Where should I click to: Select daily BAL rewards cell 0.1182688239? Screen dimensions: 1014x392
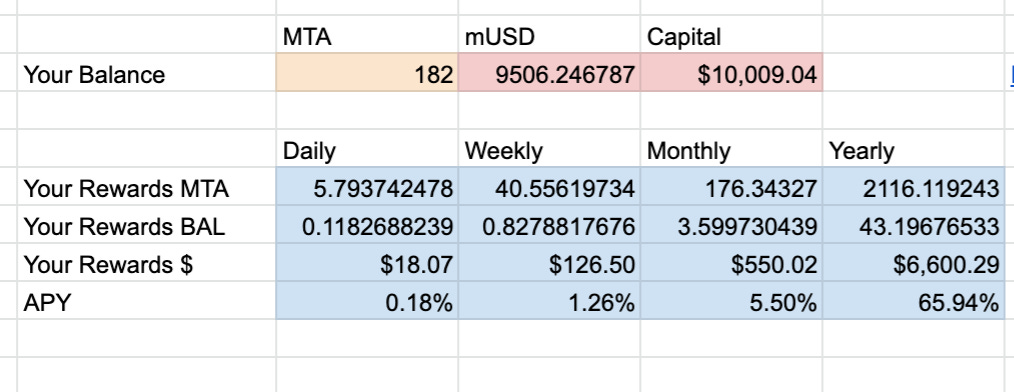tap(367, 225)
